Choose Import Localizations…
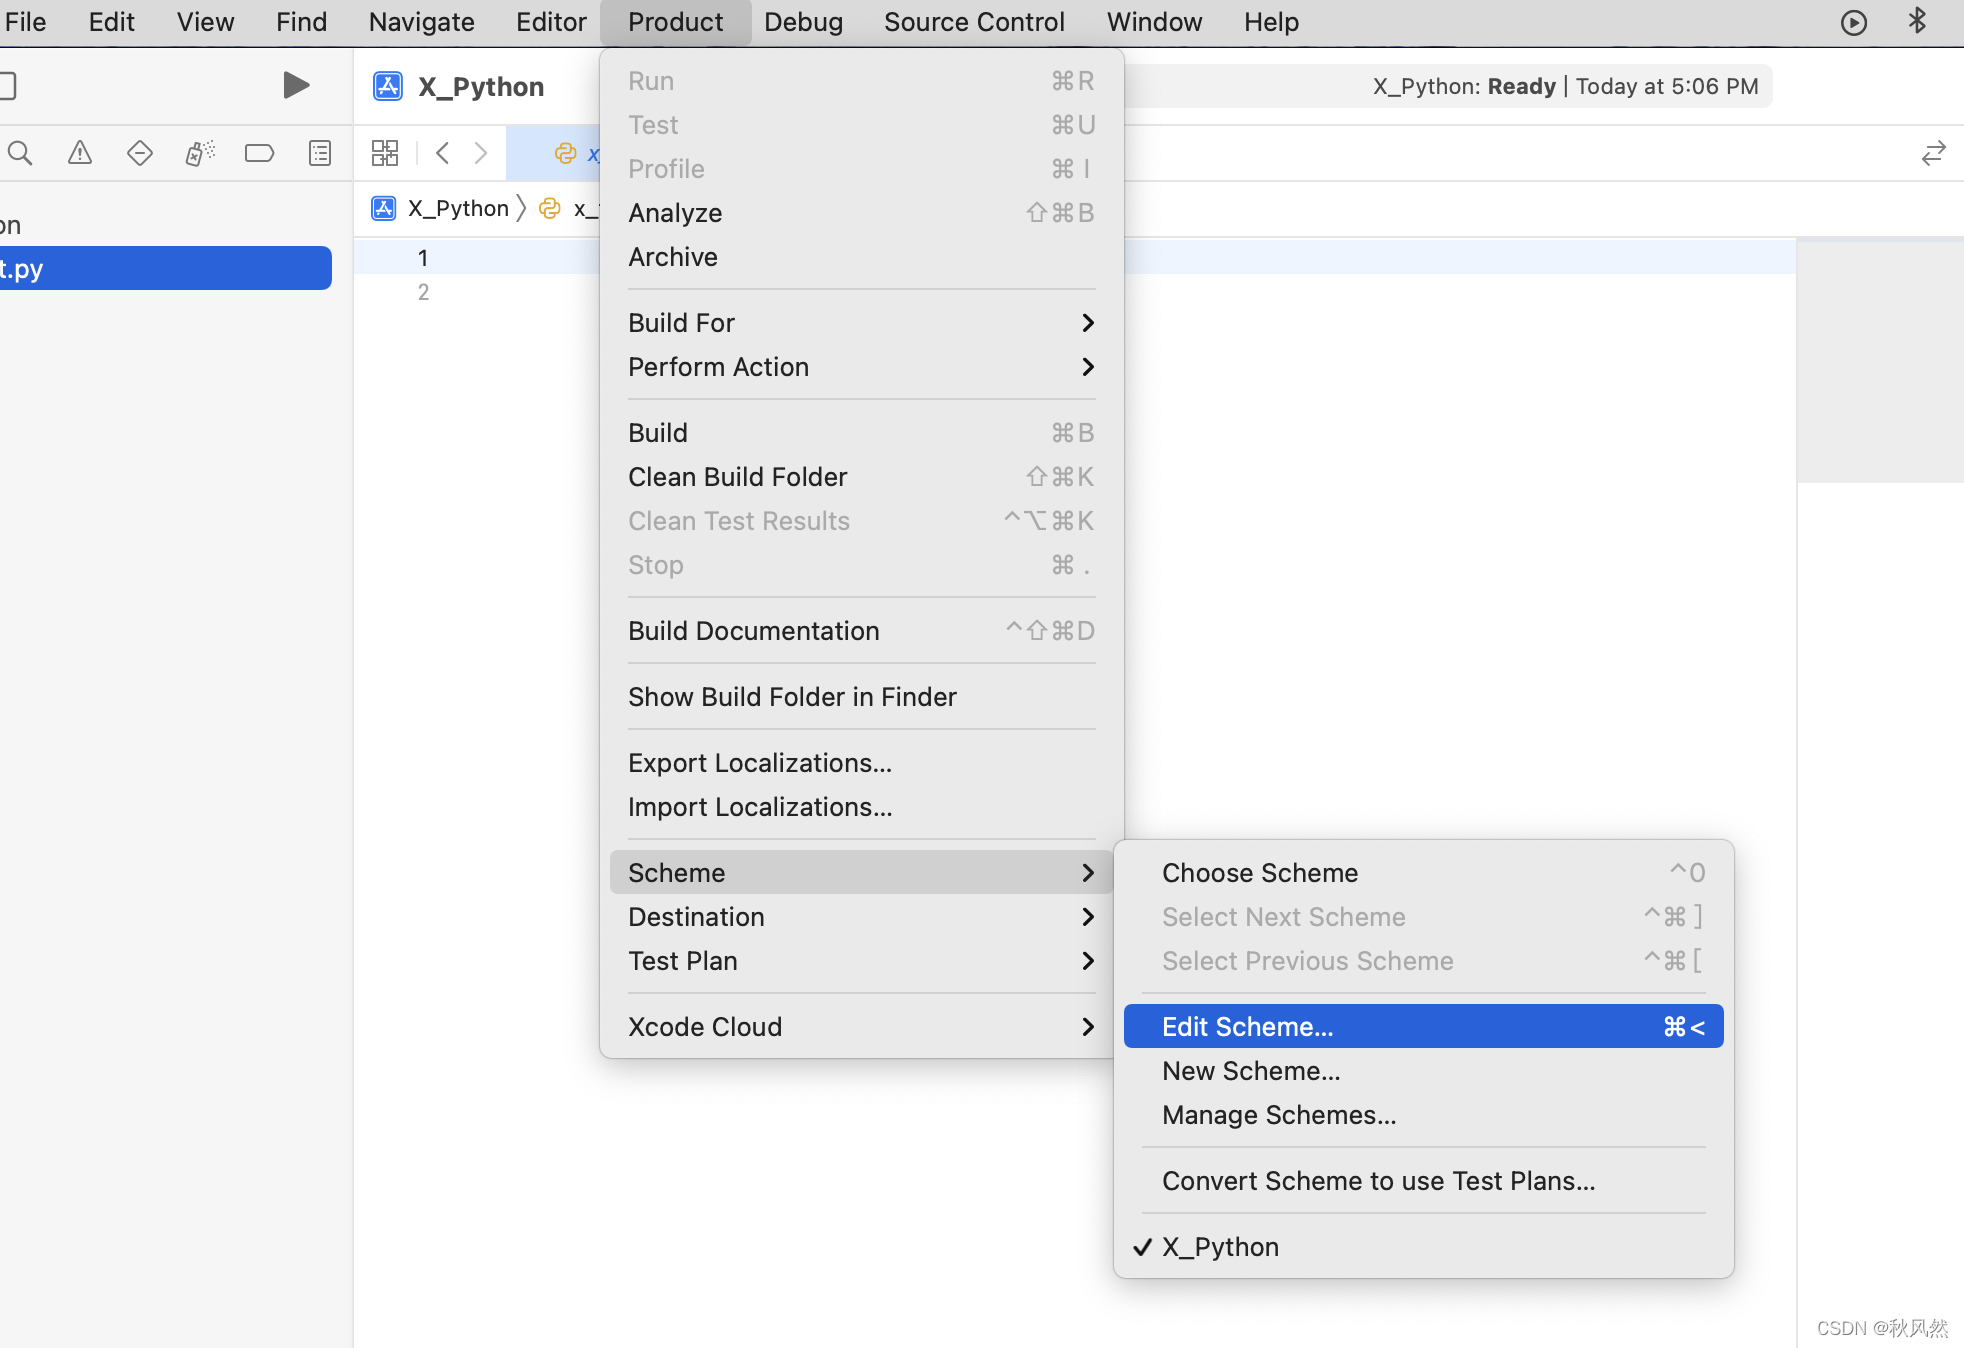 [861, 807]
